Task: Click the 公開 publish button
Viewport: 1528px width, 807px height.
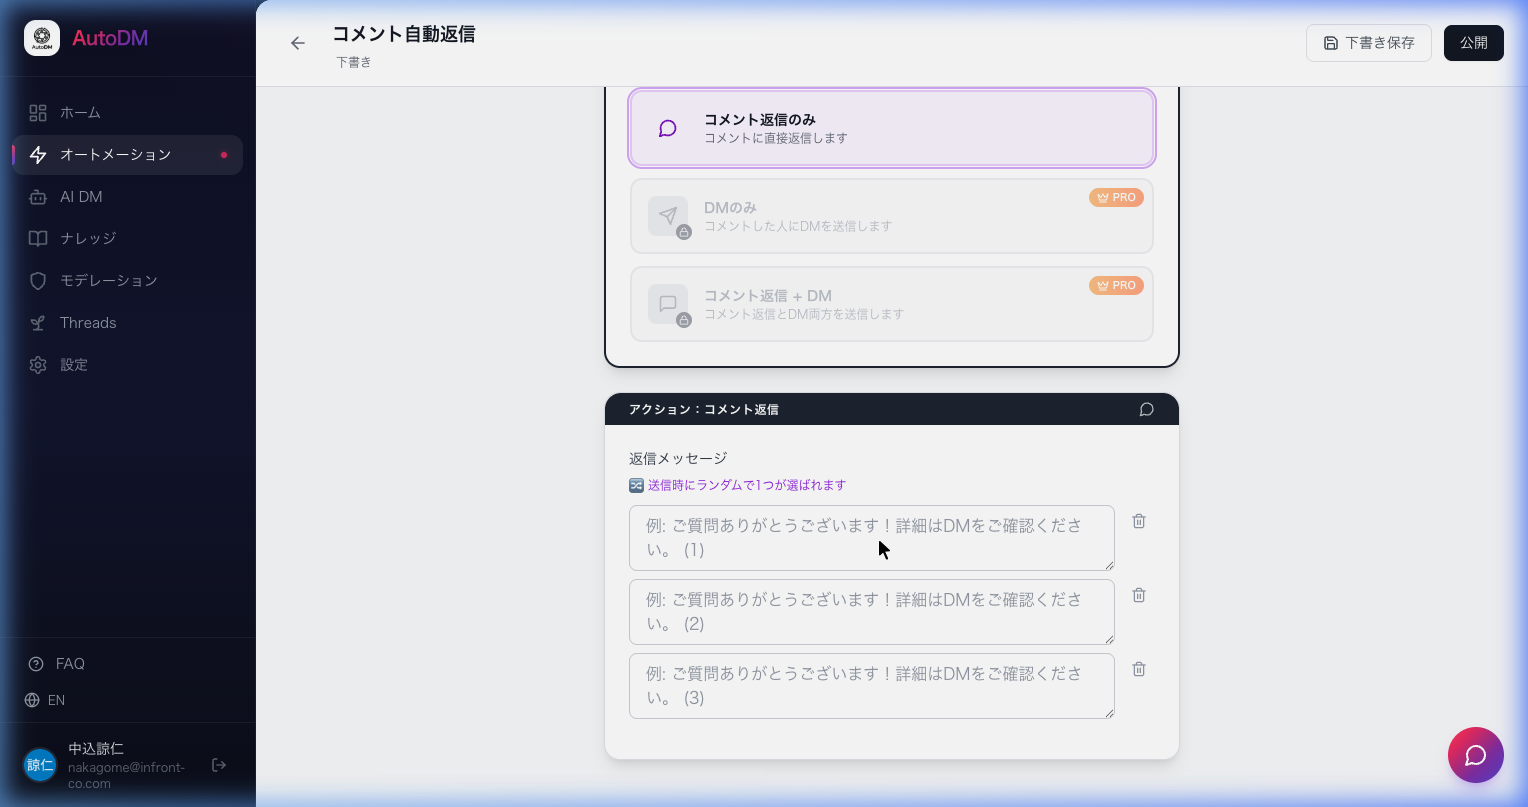Action: point(1474,43)
